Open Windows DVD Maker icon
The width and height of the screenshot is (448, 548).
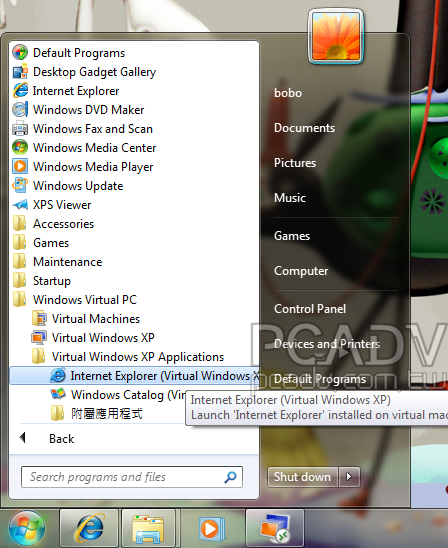point(20,110)
